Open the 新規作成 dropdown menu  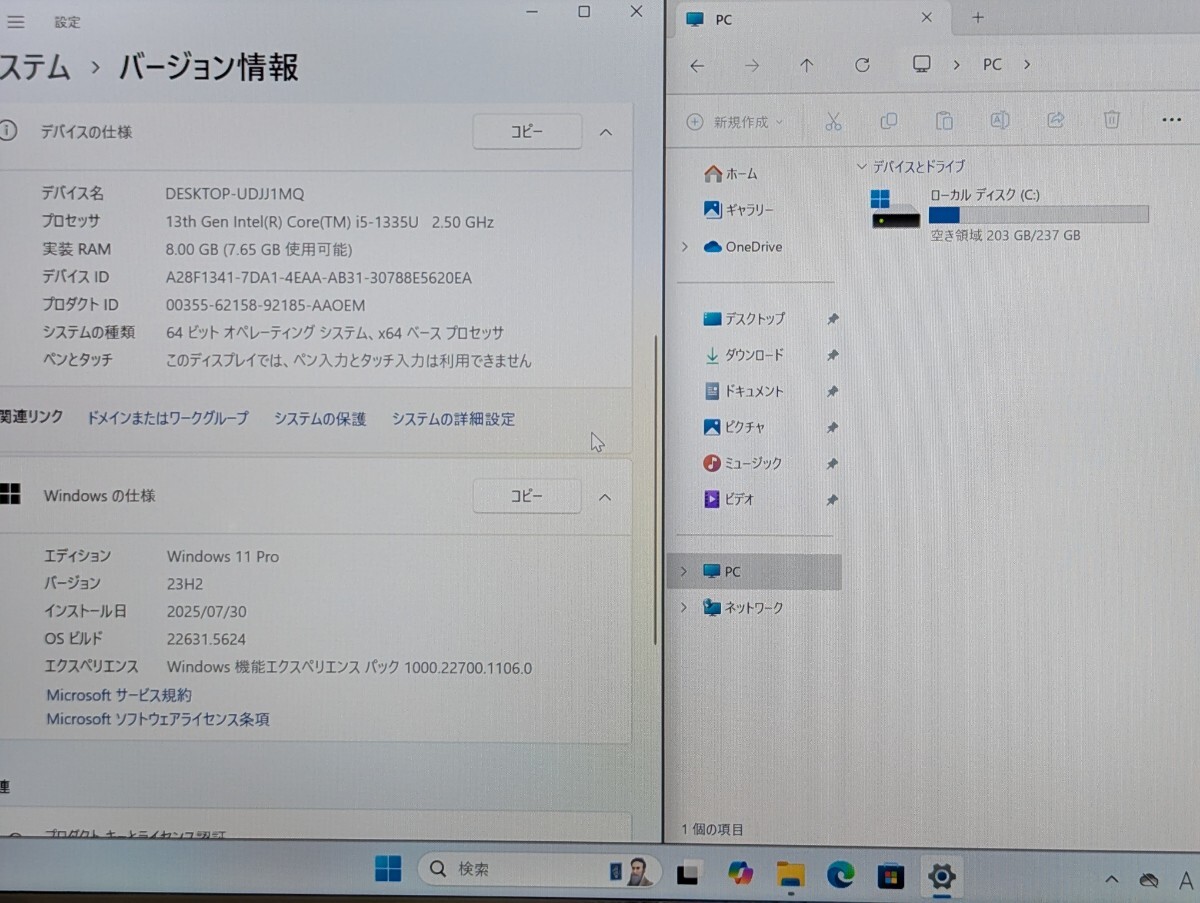click(x=733, y=120)
